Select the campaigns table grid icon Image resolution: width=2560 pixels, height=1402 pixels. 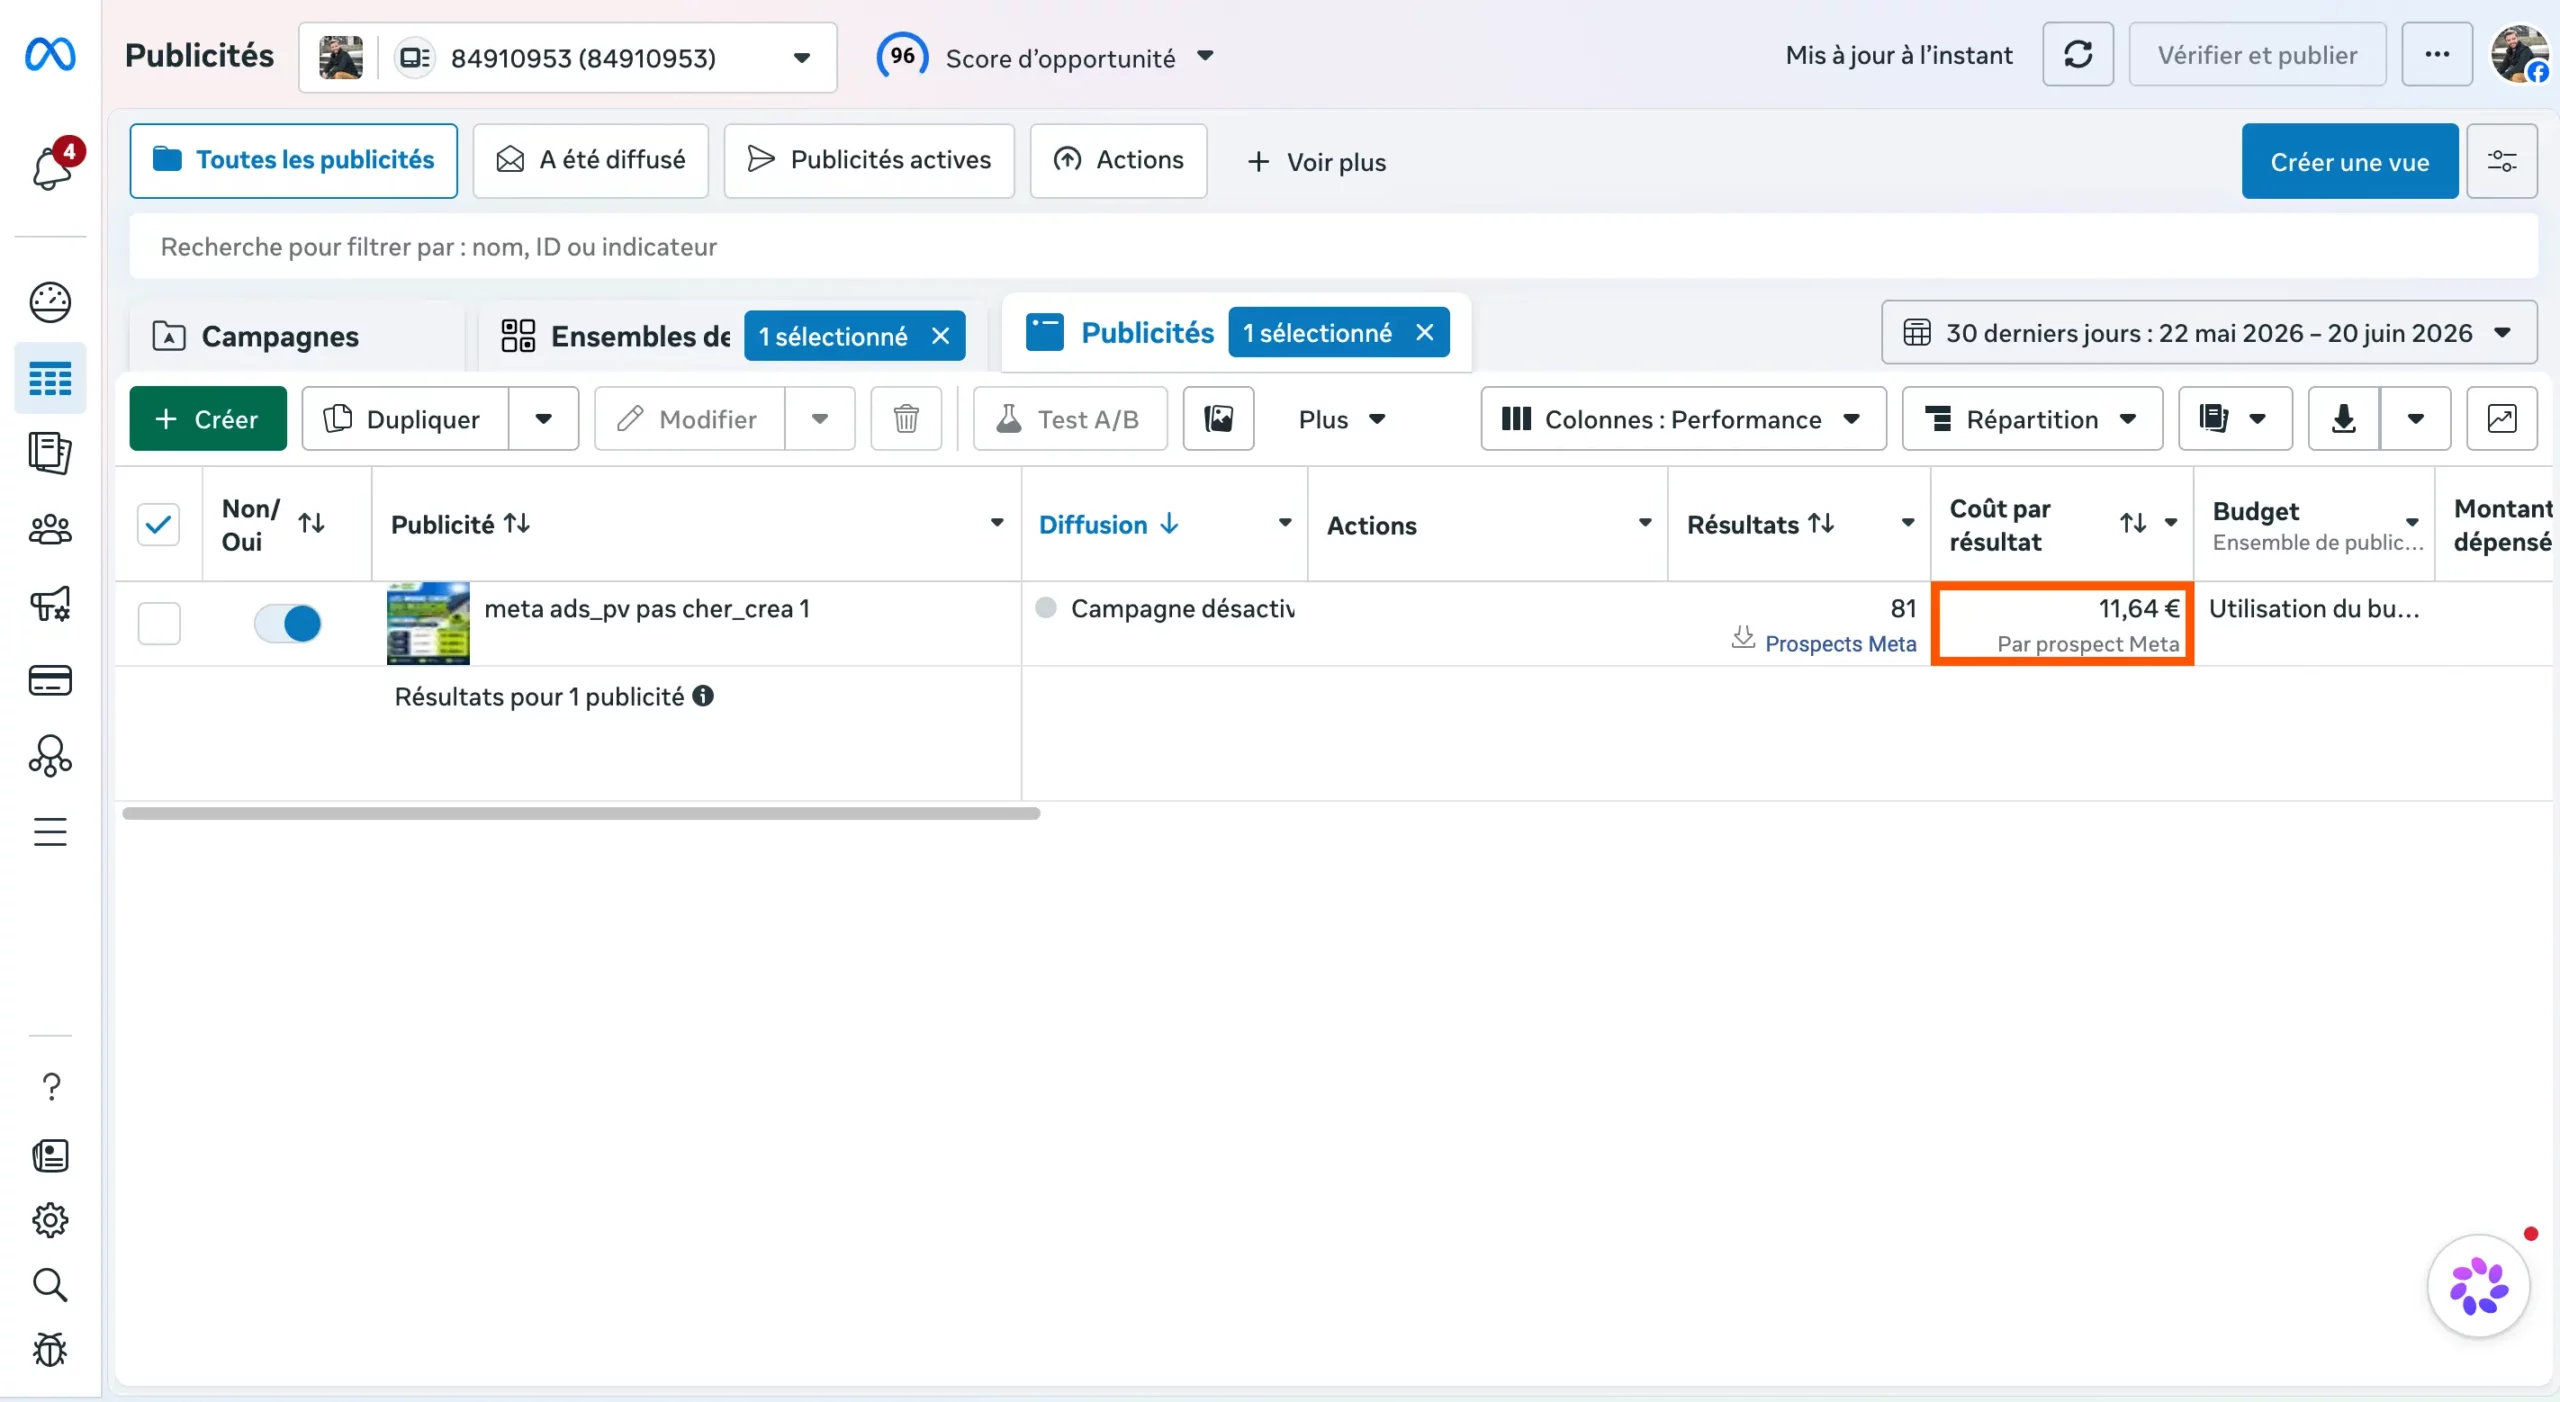[x=50, y=379]
